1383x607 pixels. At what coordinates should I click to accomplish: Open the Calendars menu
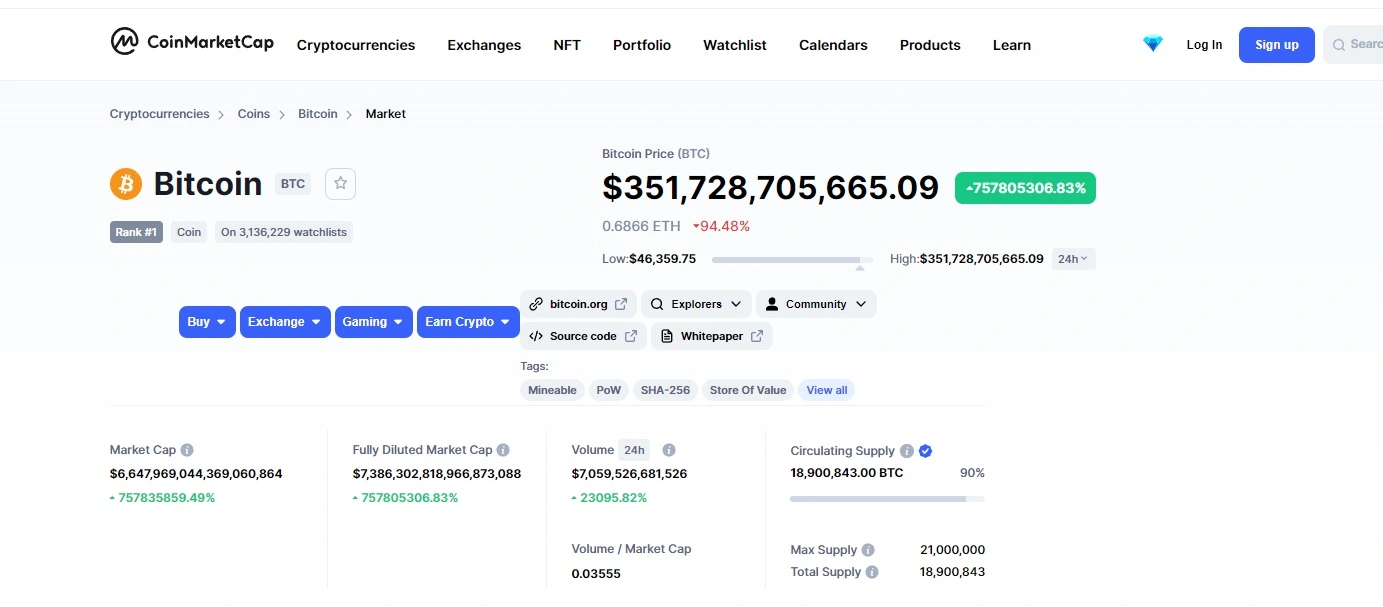833,45
